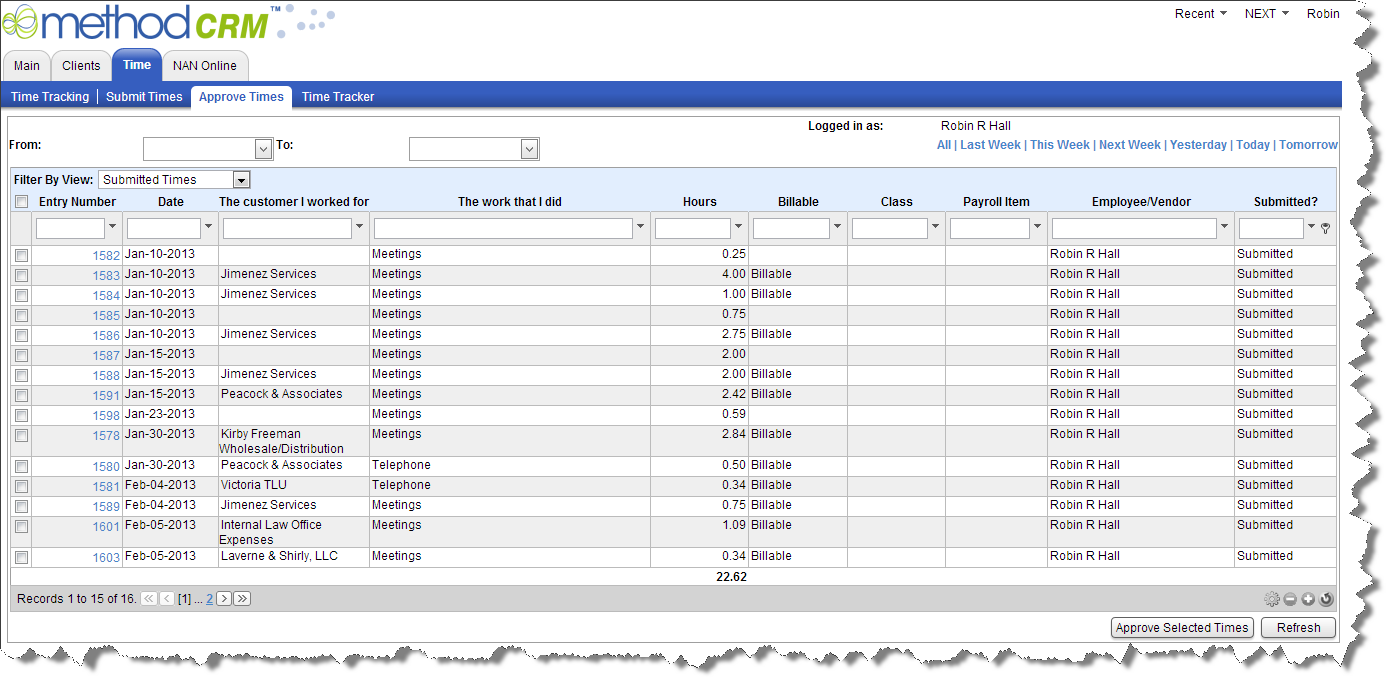
Task: Jump to the last page of records
Action: [x=242, y=599]
